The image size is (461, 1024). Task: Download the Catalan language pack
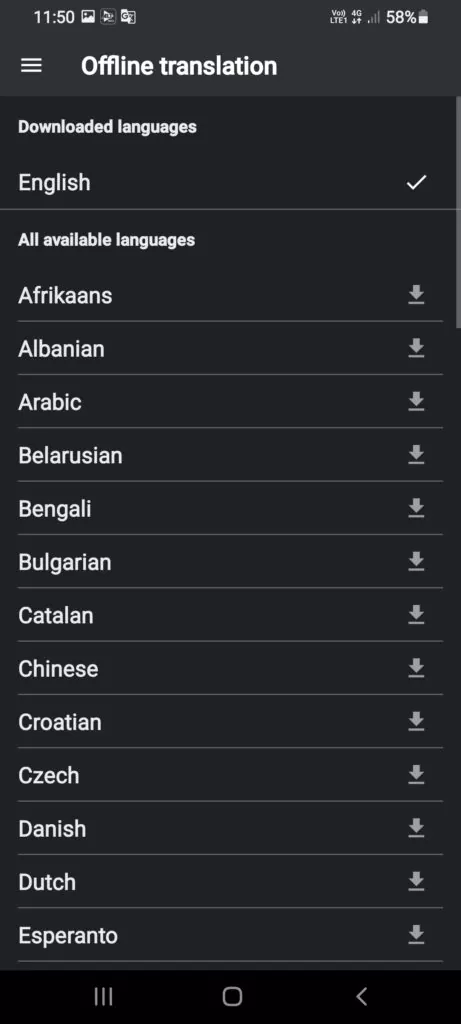[x=416, y=615]
